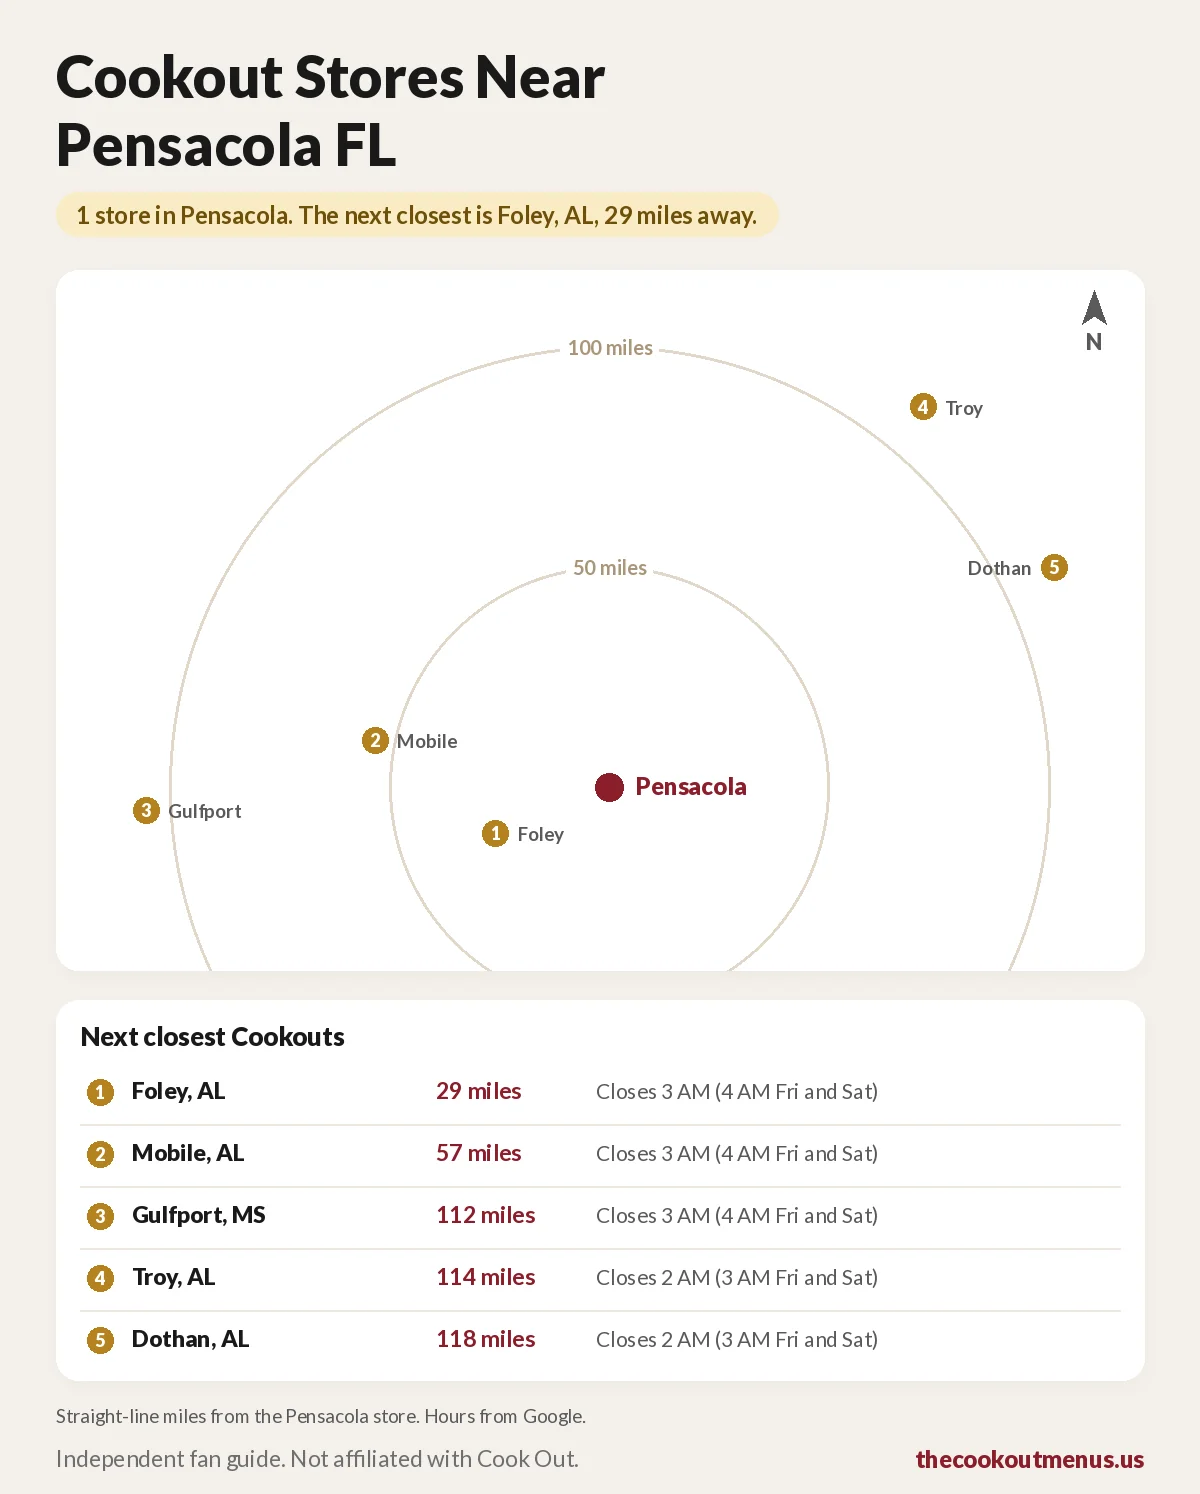Click the Dothan marker numbered 5 on map
The width and height of the screenshot is (1200, 1494).
pos(1054,567)
